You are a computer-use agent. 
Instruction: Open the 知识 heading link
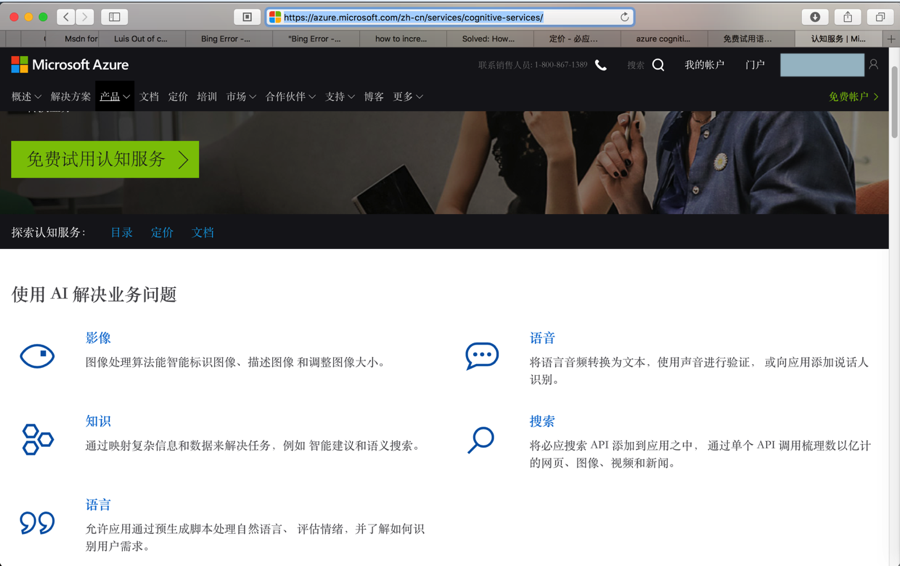pos(98,421)
